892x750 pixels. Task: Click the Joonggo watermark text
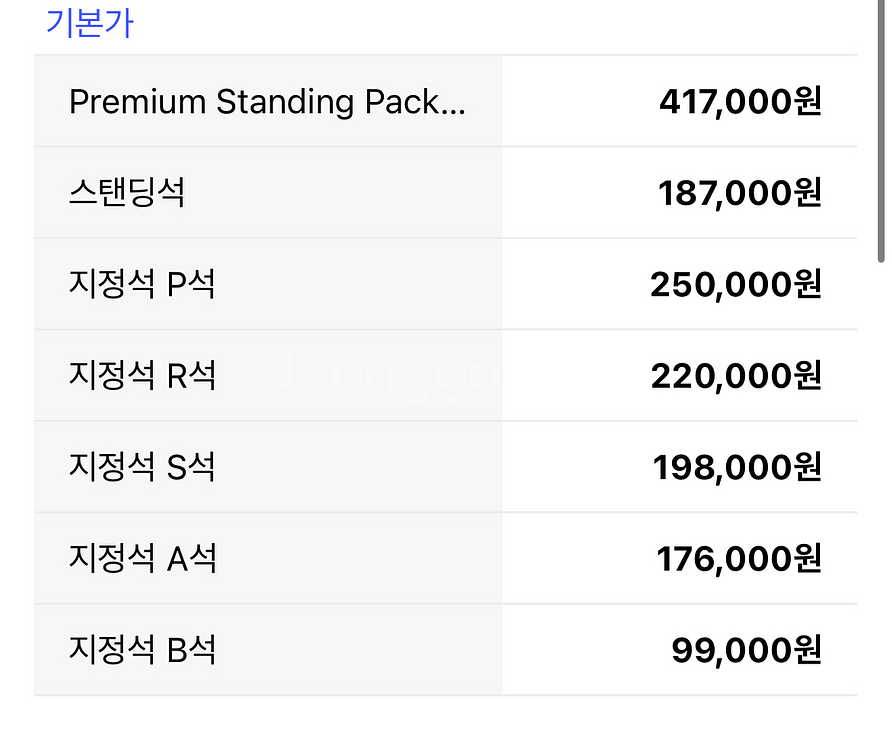pos(386,372)
